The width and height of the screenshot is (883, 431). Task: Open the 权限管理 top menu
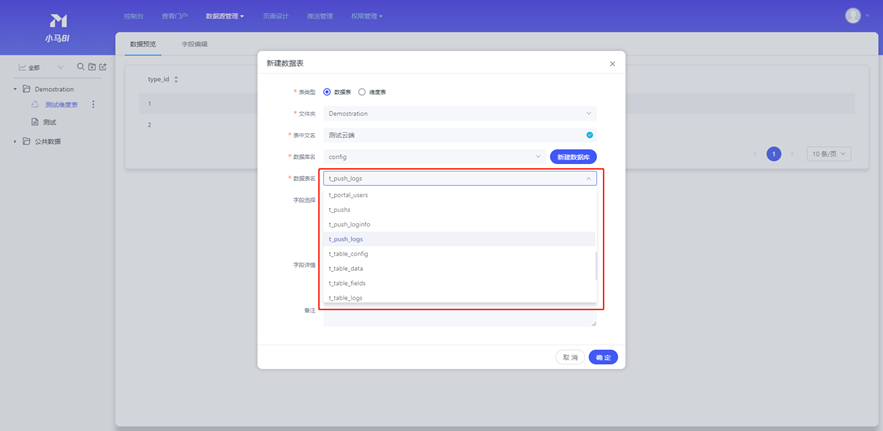click(x=366, y=16)
